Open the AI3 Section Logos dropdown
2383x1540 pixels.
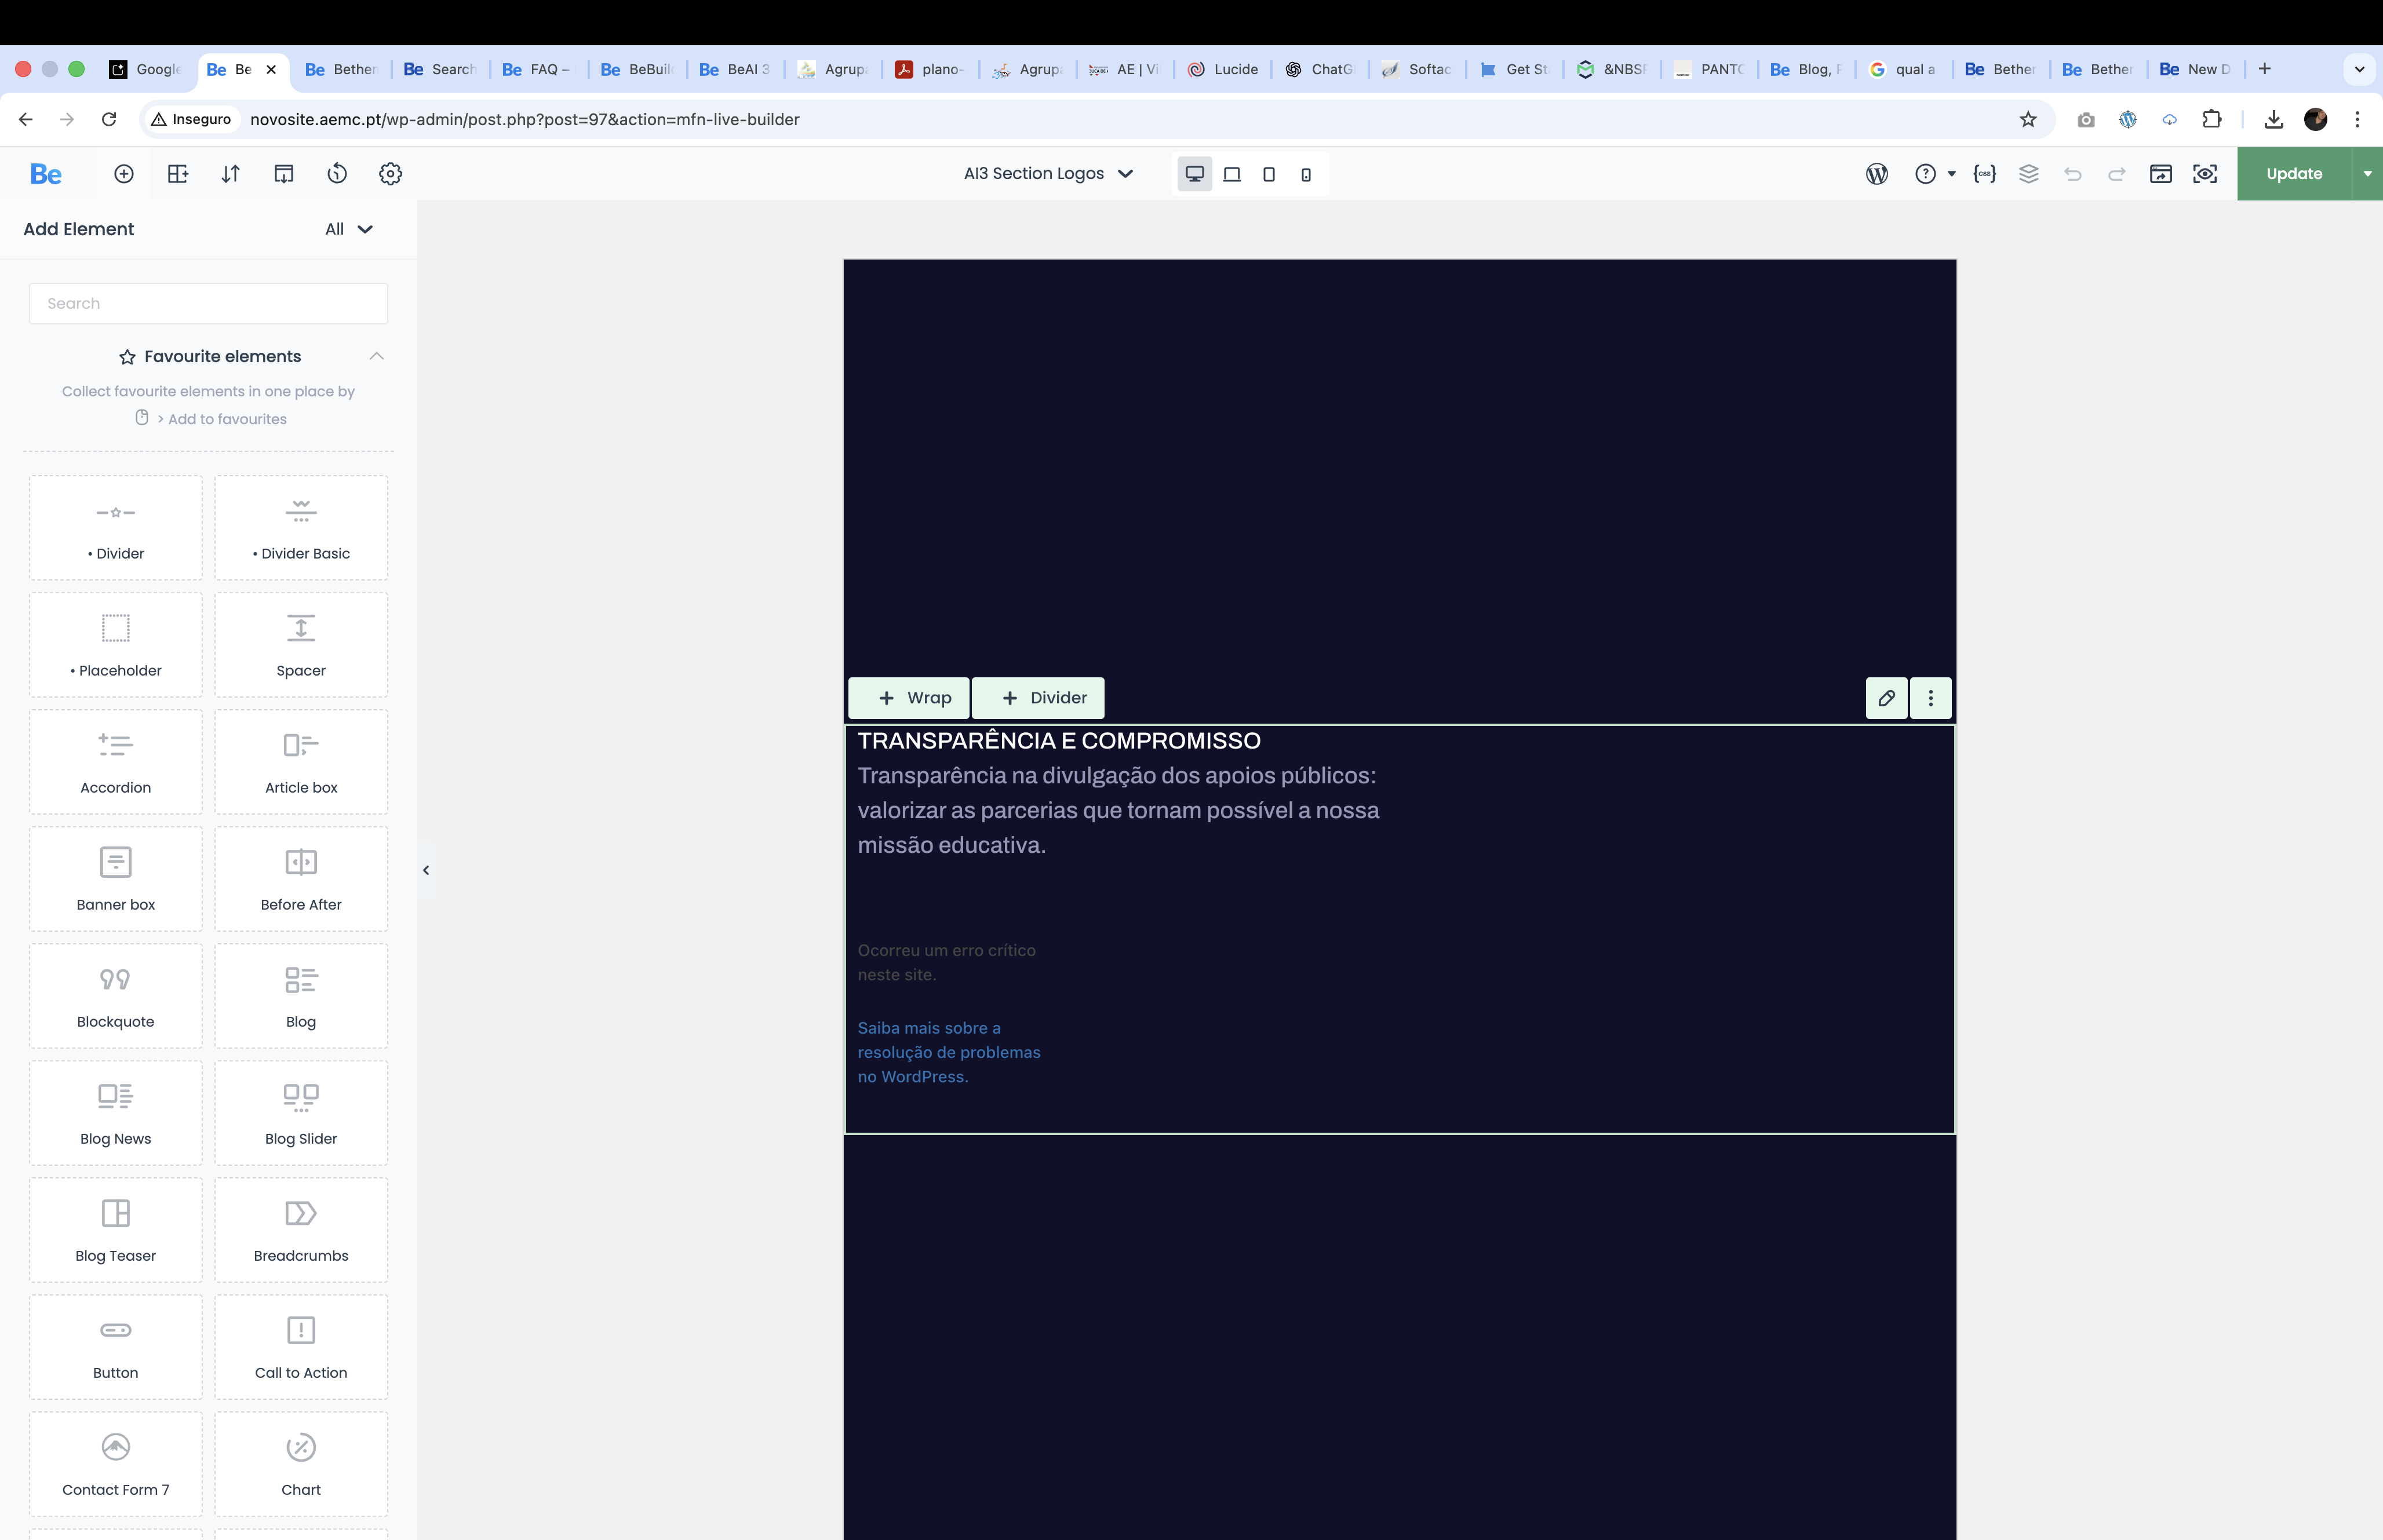(1047, 174)
